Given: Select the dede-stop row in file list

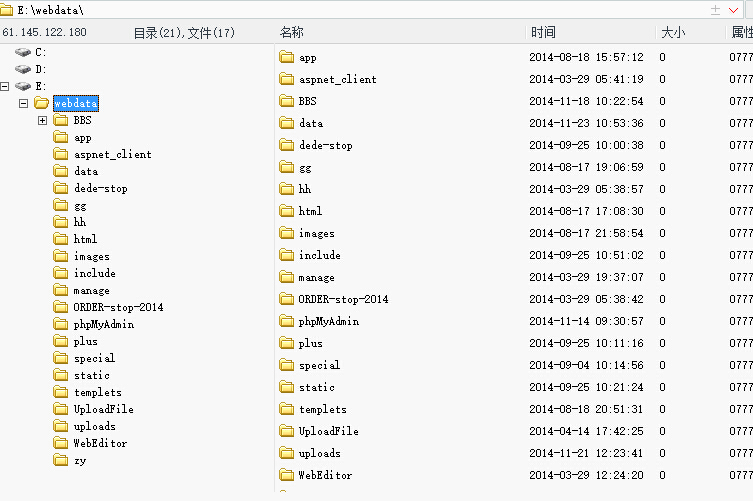Looking at the screenshot, I should (x=515, y=145).
